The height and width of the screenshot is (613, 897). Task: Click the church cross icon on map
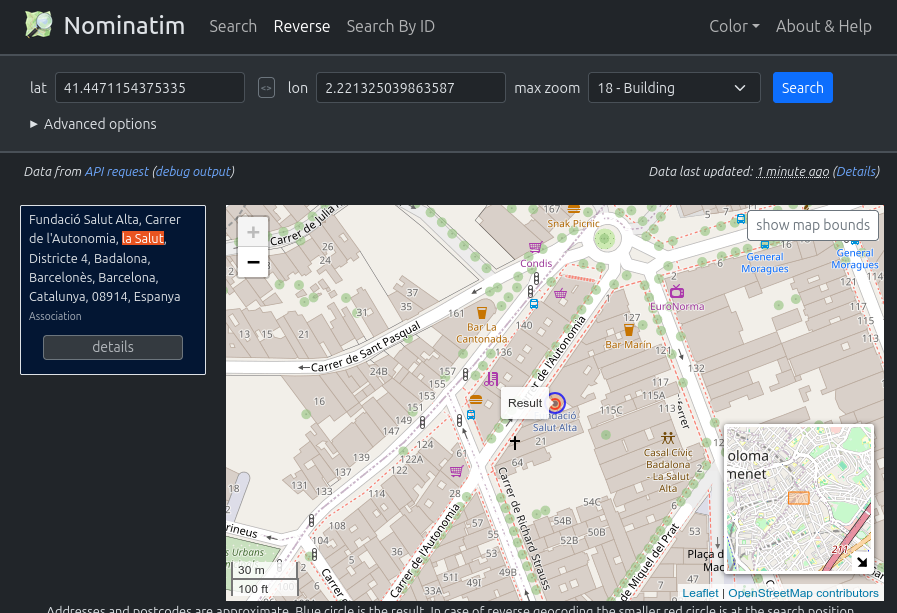point(516,442)
